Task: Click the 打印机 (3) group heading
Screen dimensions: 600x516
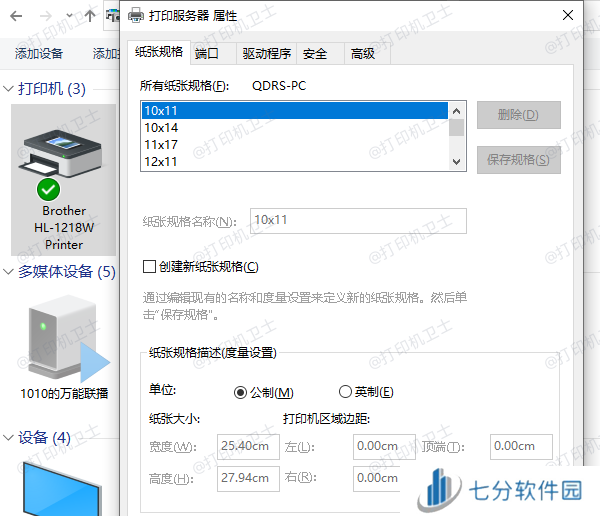Action: coord(52,89)
